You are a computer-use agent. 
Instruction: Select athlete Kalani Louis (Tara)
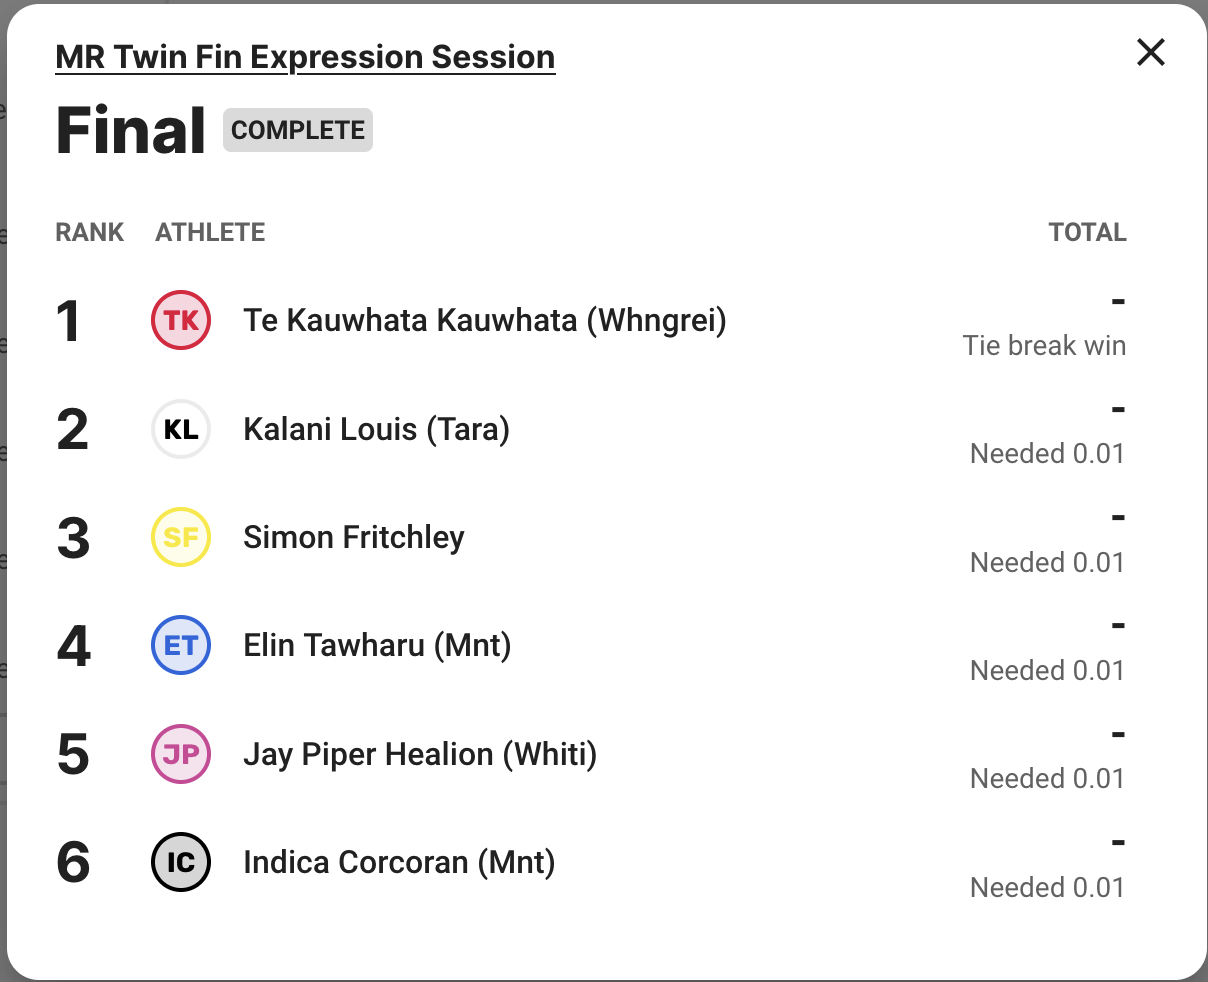click(377, 430)
